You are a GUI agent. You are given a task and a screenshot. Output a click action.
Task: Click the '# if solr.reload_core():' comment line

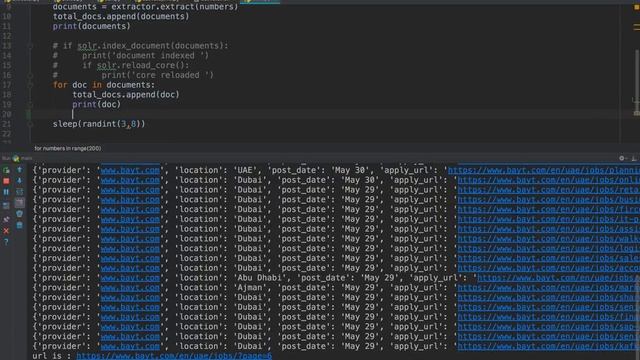pyautogui.click(x=121, y=65)
